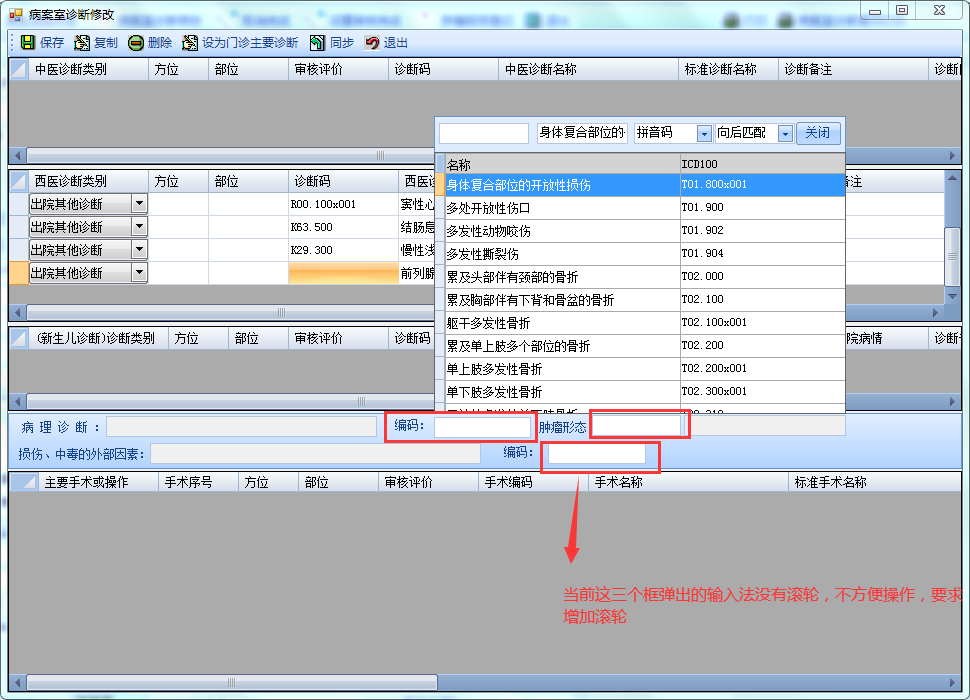Click the 同步 sync icon

click(317, 43)
